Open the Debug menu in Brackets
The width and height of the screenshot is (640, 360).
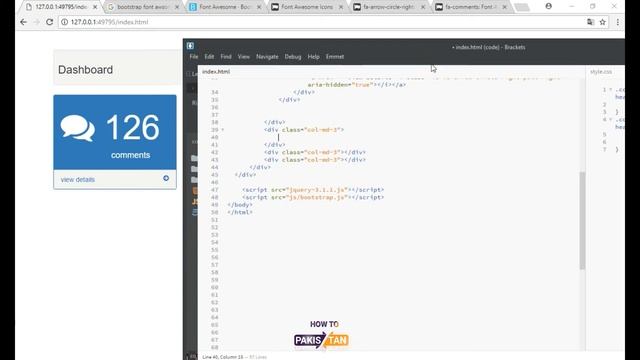293,57
